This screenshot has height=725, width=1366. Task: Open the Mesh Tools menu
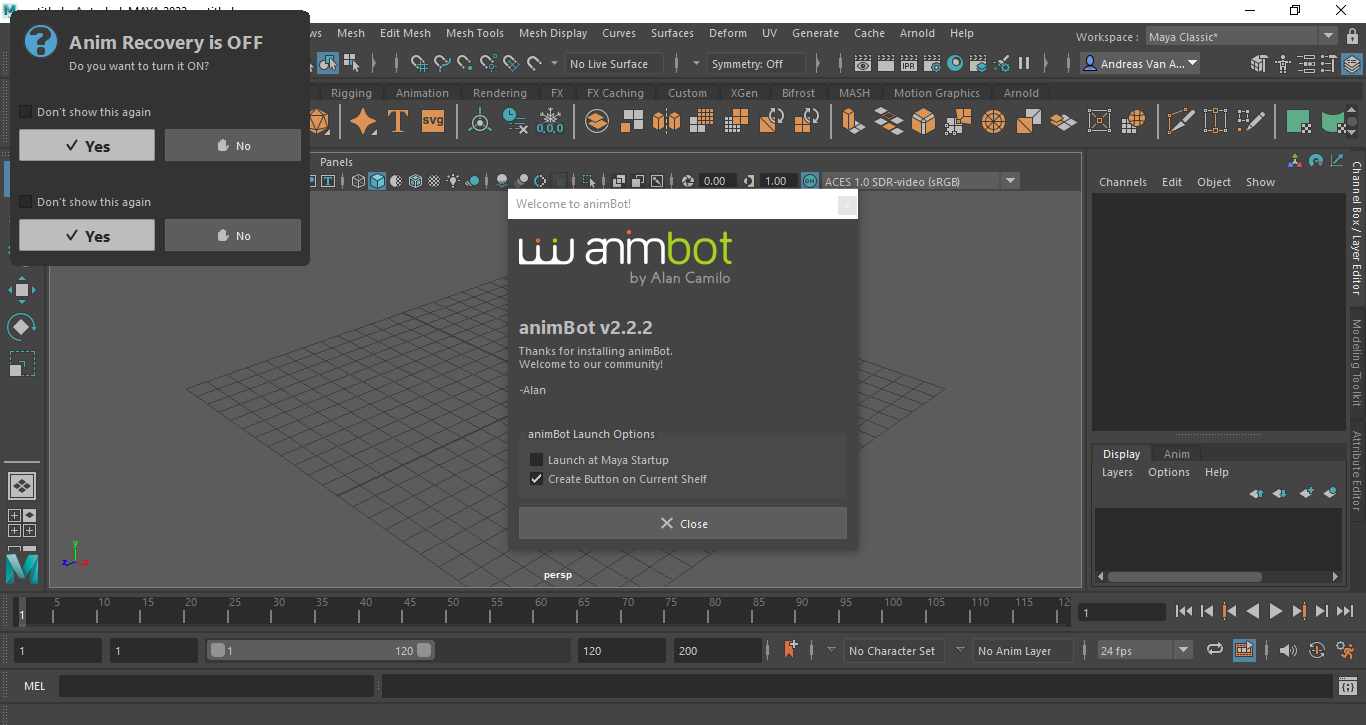tap(474, 33)
